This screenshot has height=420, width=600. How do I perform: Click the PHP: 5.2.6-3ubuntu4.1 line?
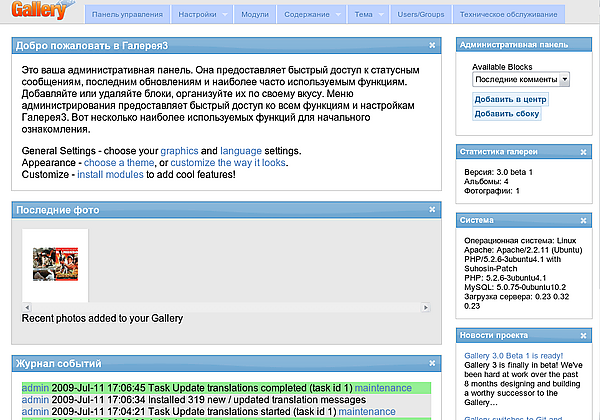[505, 278]
